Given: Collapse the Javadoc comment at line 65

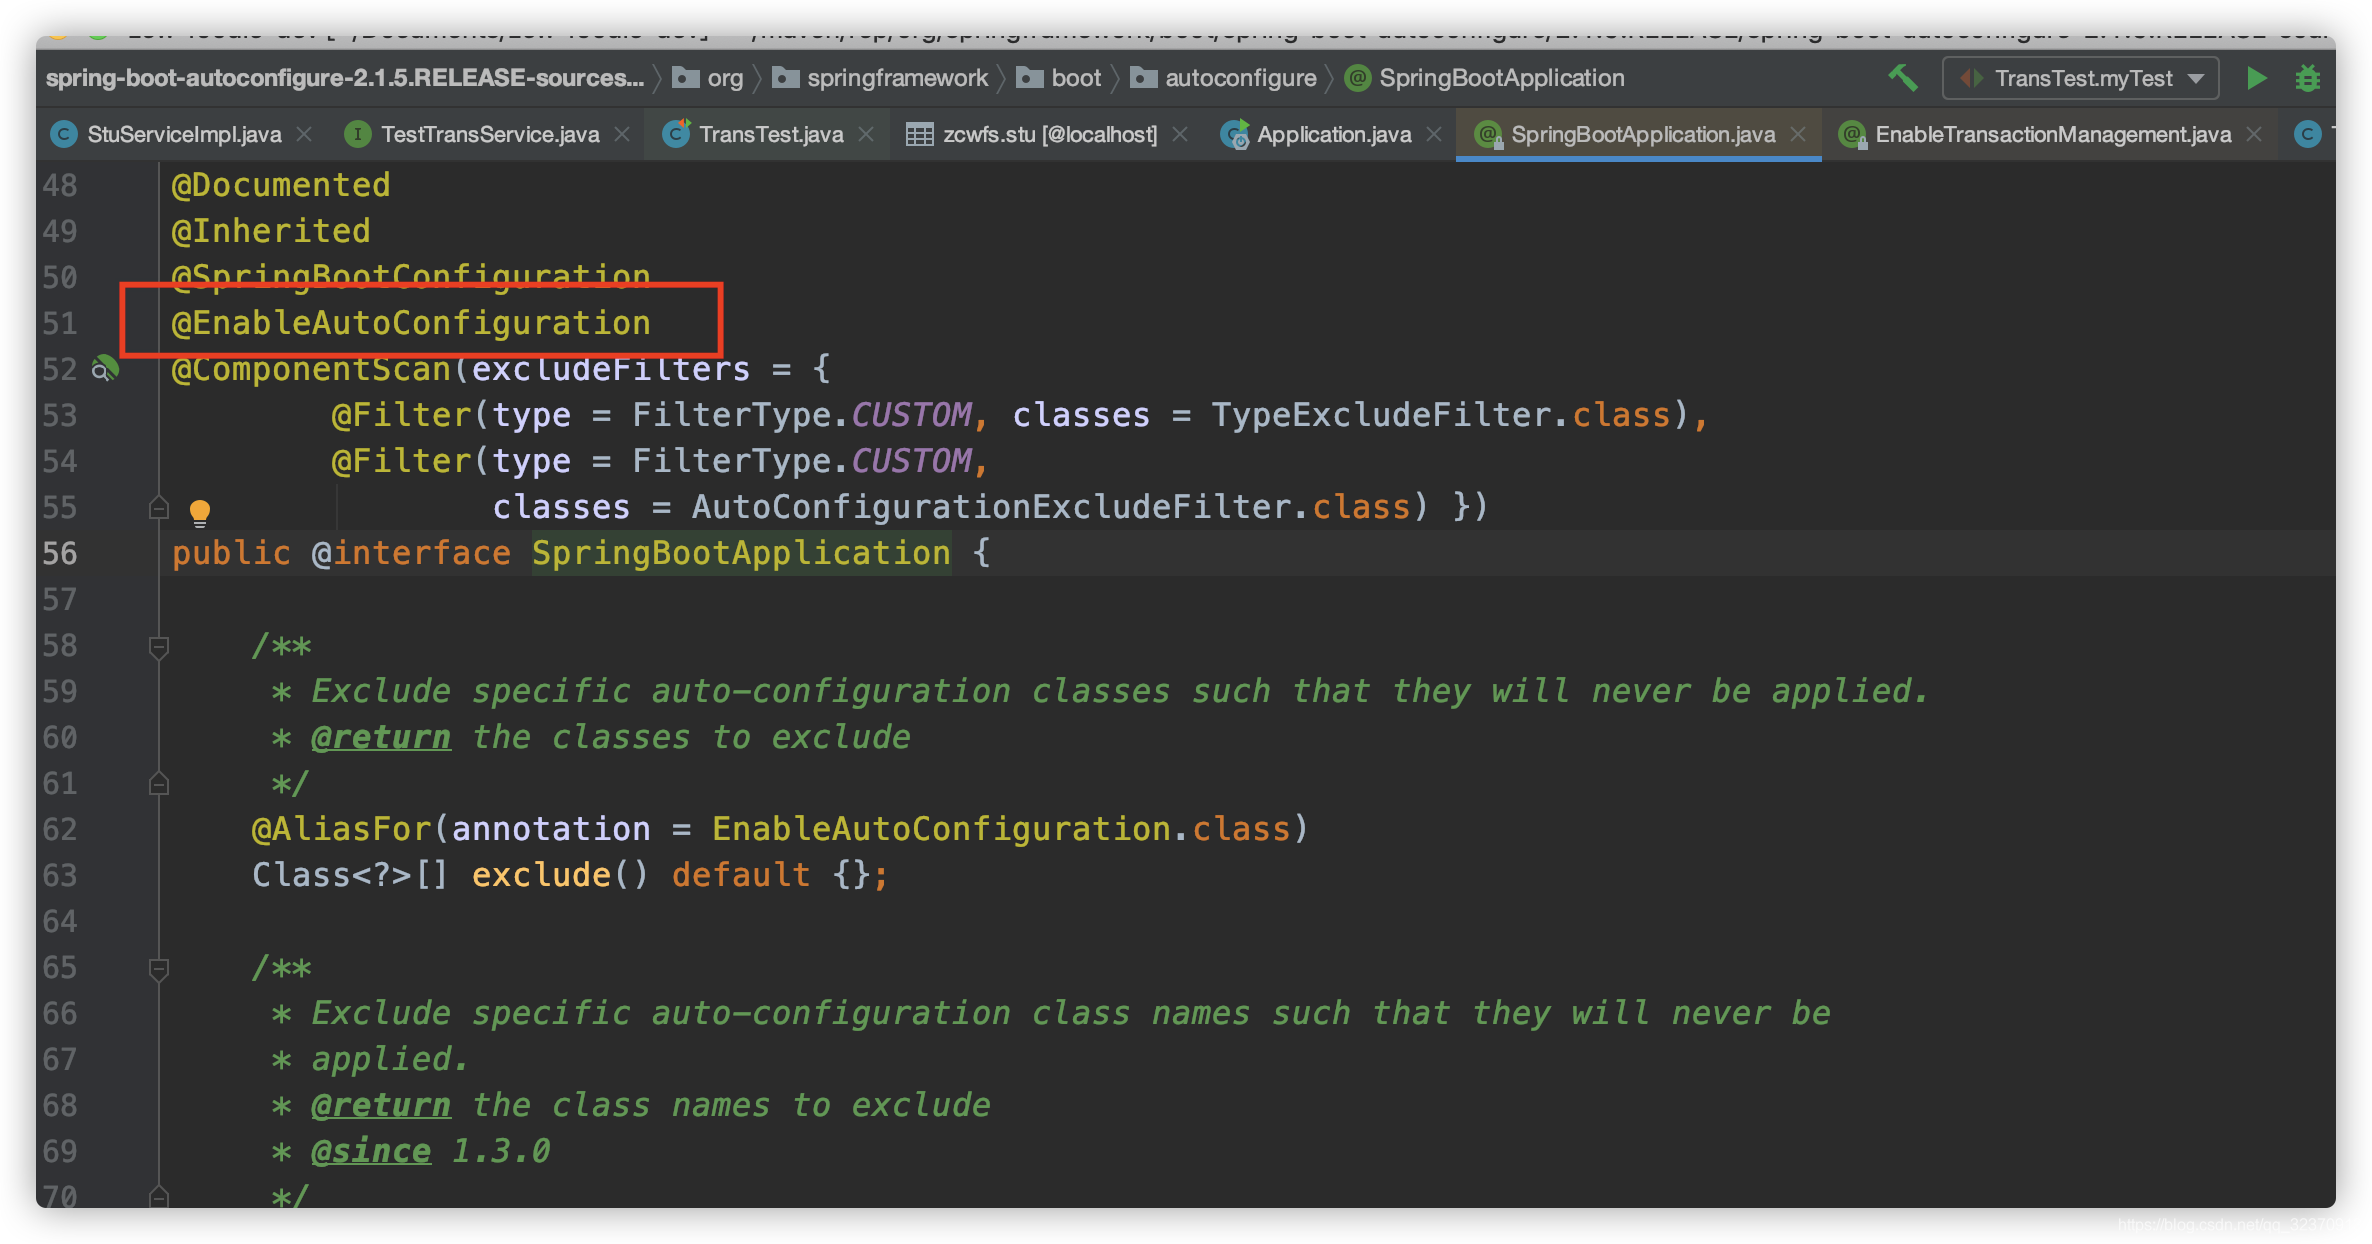Looking at the screenshot, I should click(x=158, y=969).
